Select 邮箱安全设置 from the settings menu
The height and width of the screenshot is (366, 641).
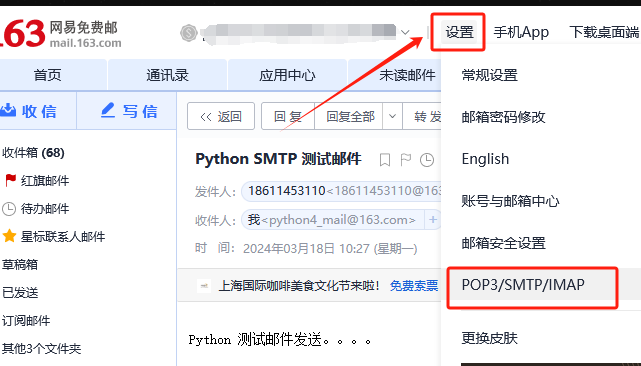click(504, 243)
